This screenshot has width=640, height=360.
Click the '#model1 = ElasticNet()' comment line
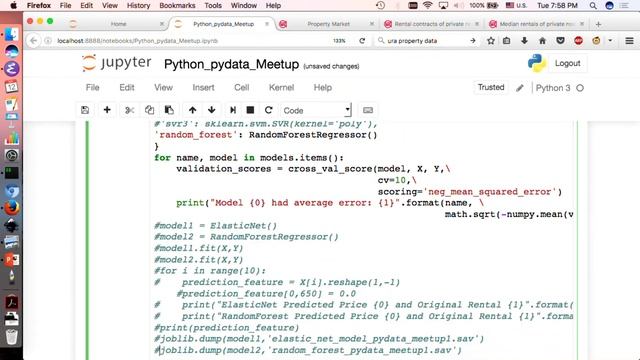coord(216,226)
